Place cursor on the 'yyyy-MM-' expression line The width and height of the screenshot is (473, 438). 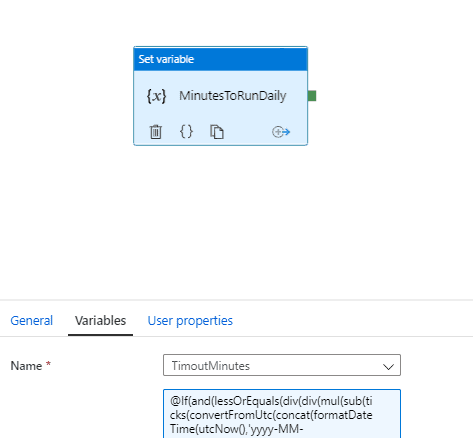pos(236,429)
